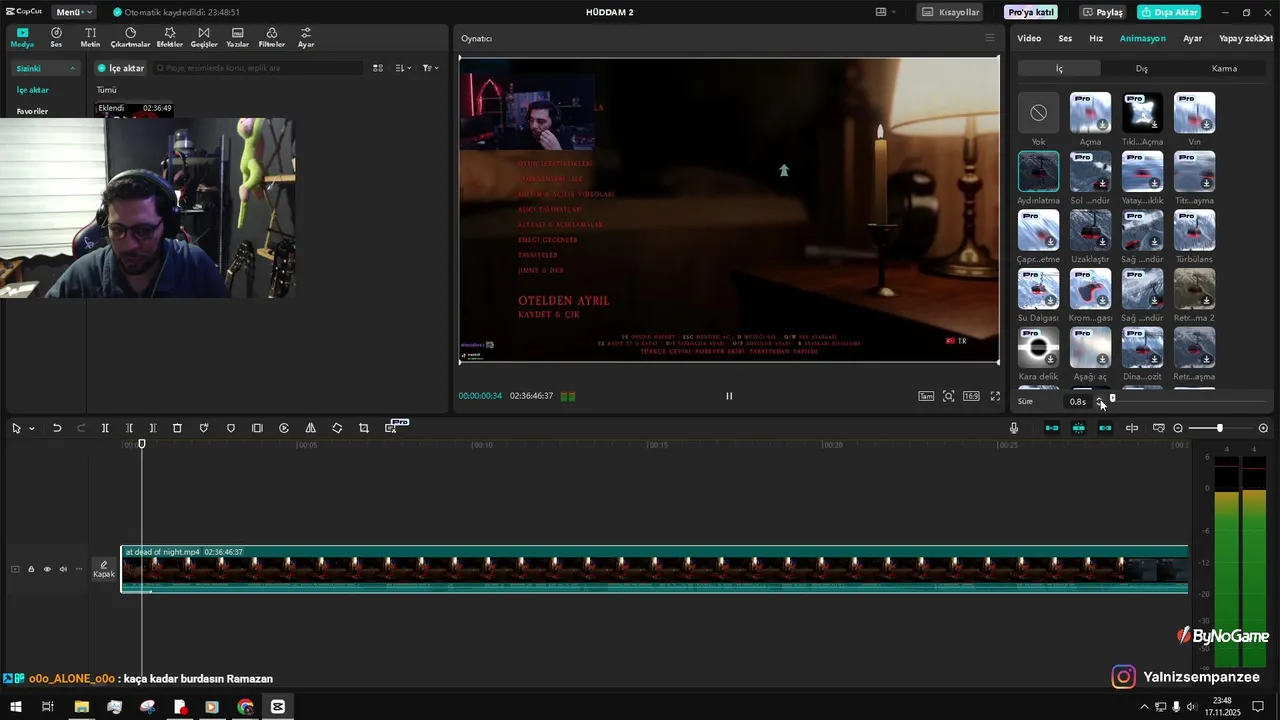
Task: Click the media search input field
Action: click(x=258, y=68)
